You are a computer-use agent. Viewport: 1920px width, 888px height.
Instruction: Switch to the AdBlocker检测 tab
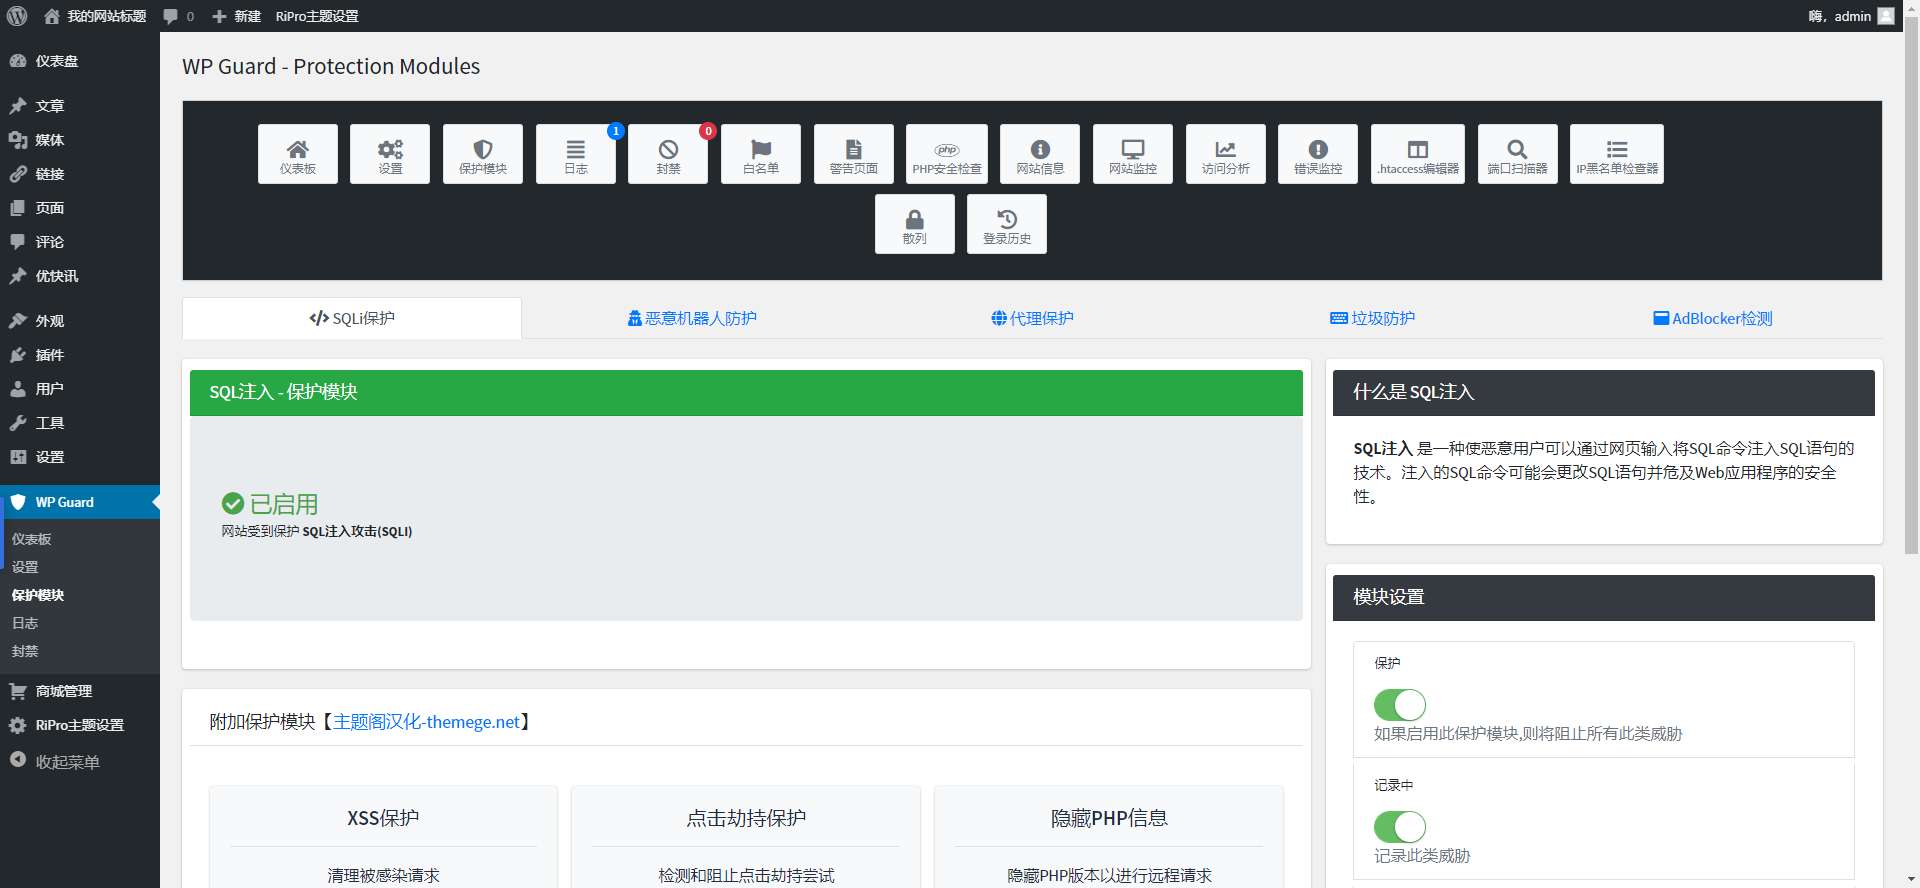pyautogui.click(x=1713, y=318)
